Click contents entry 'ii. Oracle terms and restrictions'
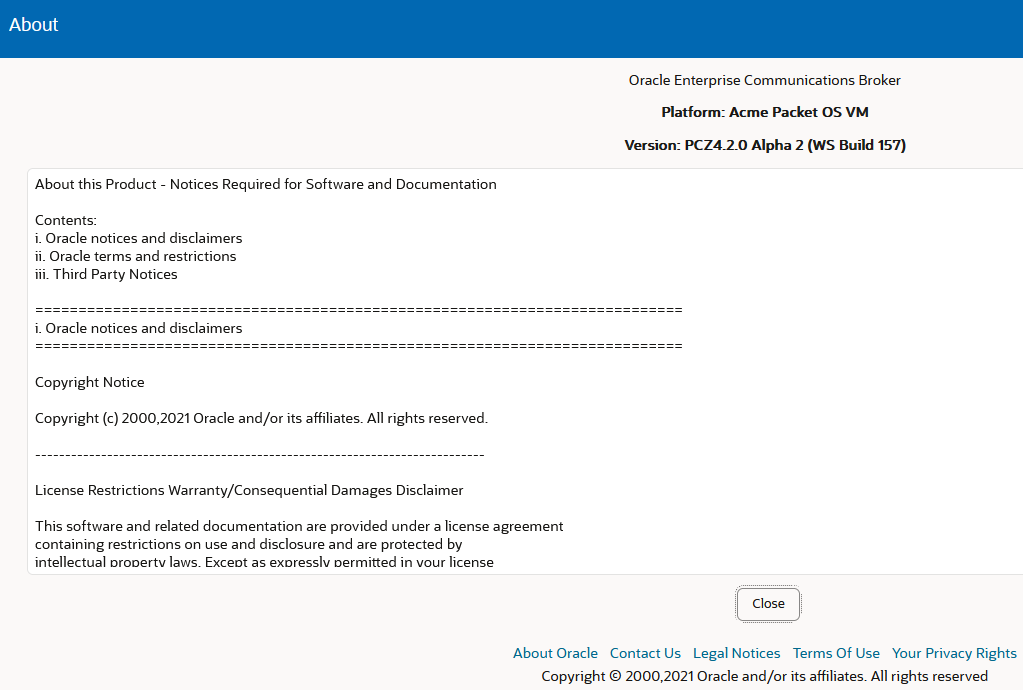This screenshot has width=1023, height=690. (x=136, y=256)
